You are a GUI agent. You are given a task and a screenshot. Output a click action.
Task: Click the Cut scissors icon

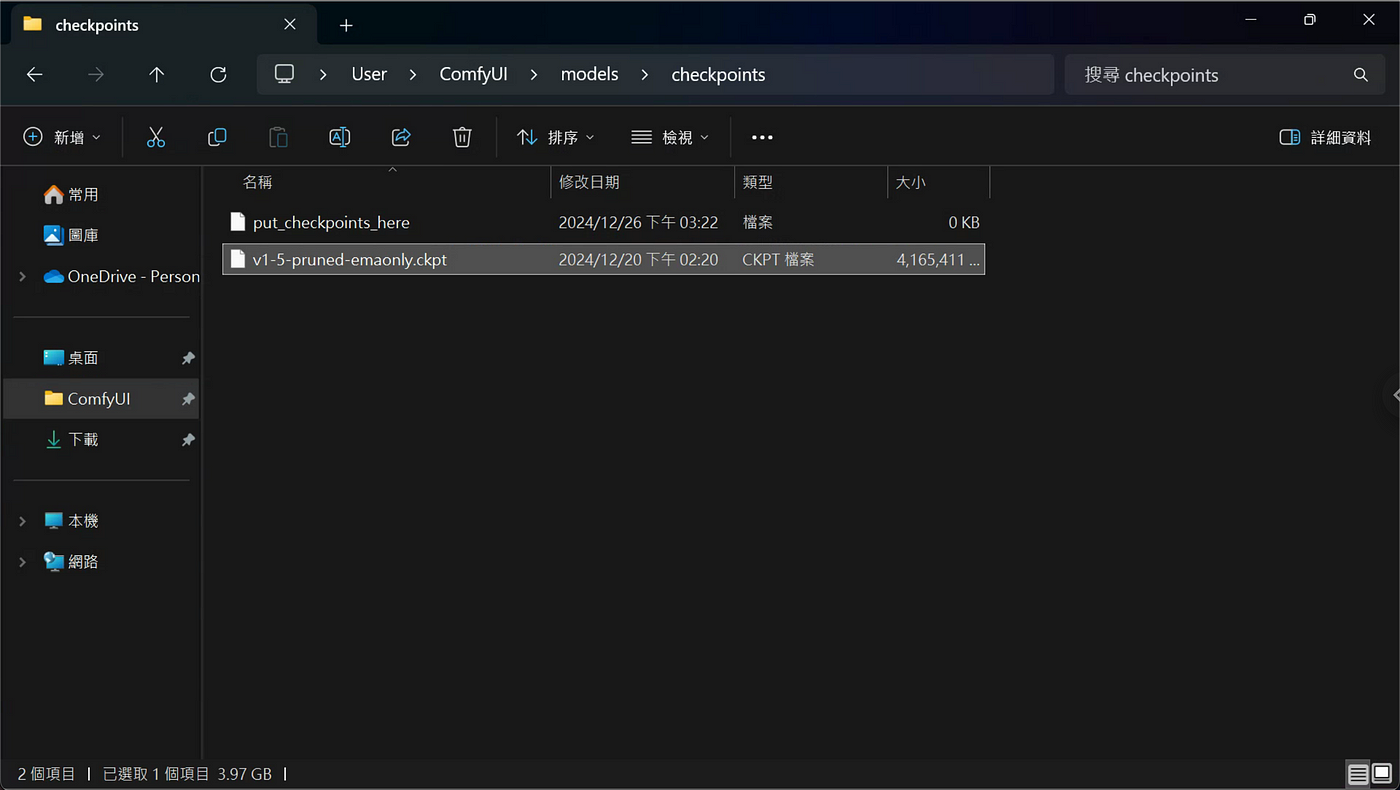pos(155,137)
